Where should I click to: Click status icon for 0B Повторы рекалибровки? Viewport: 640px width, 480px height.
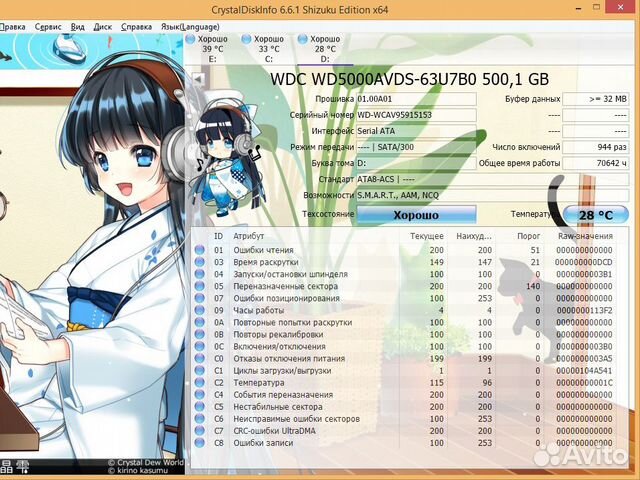pos(200,334)
